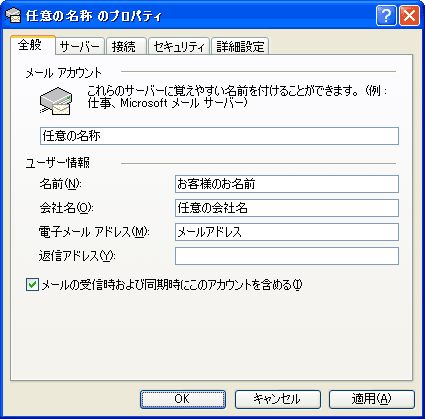Click the 適用(A) button
Viewport: 425px width, 419px height.
click(372, 399)
